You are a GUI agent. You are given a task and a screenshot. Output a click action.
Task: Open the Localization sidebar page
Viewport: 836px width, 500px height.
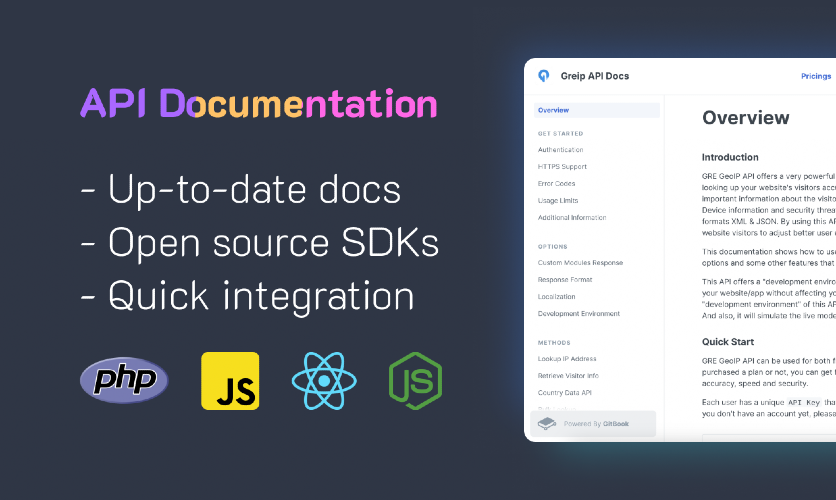556,297
